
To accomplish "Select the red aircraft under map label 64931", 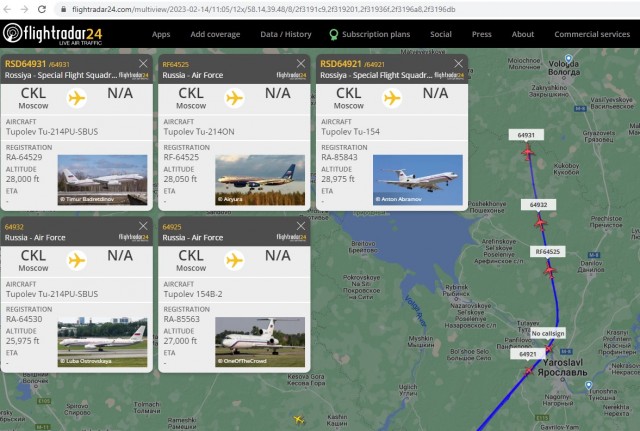I will click(528, 152).
